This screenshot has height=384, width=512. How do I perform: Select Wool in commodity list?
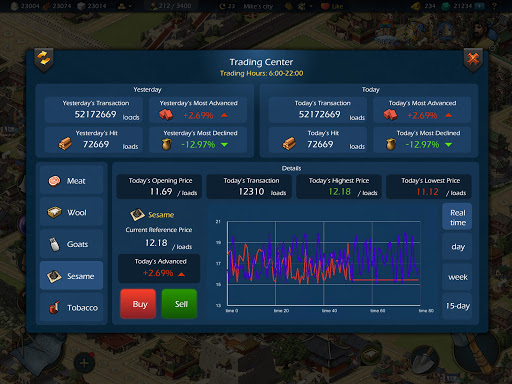point(71,212)
